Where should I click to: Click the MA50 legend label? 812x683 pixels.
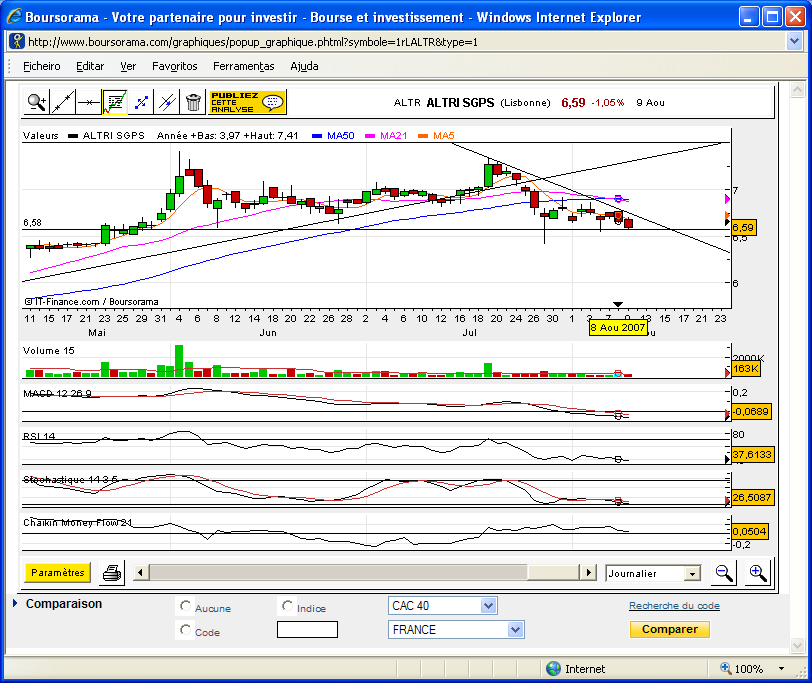point(340,136)
